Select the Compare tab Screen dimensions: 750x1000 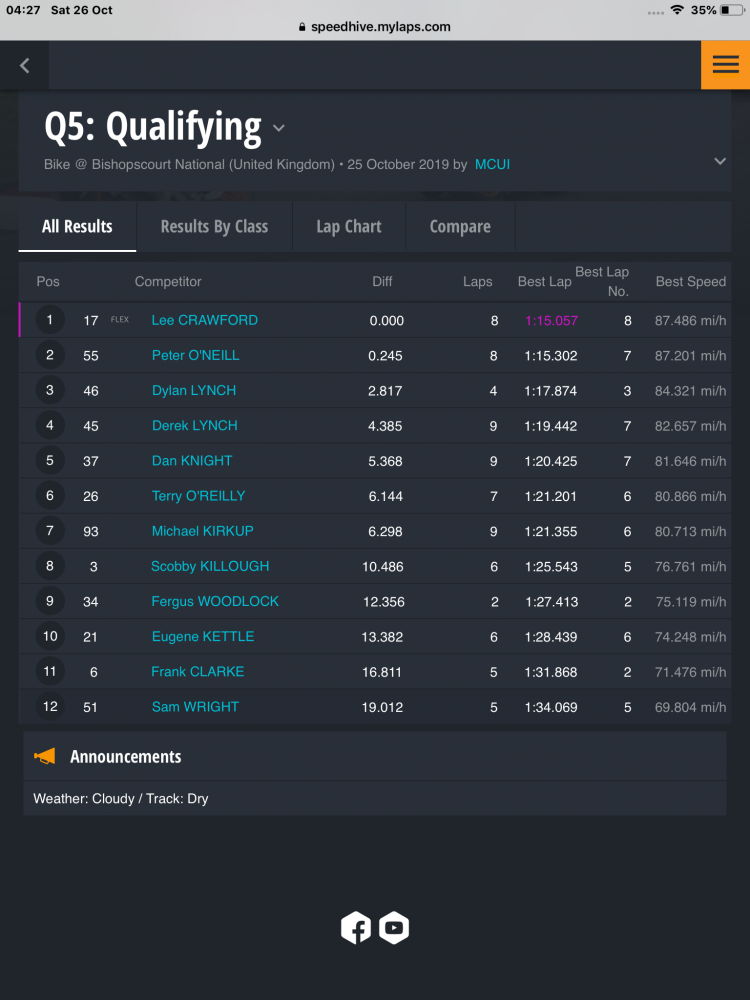(x=460, y=226)
